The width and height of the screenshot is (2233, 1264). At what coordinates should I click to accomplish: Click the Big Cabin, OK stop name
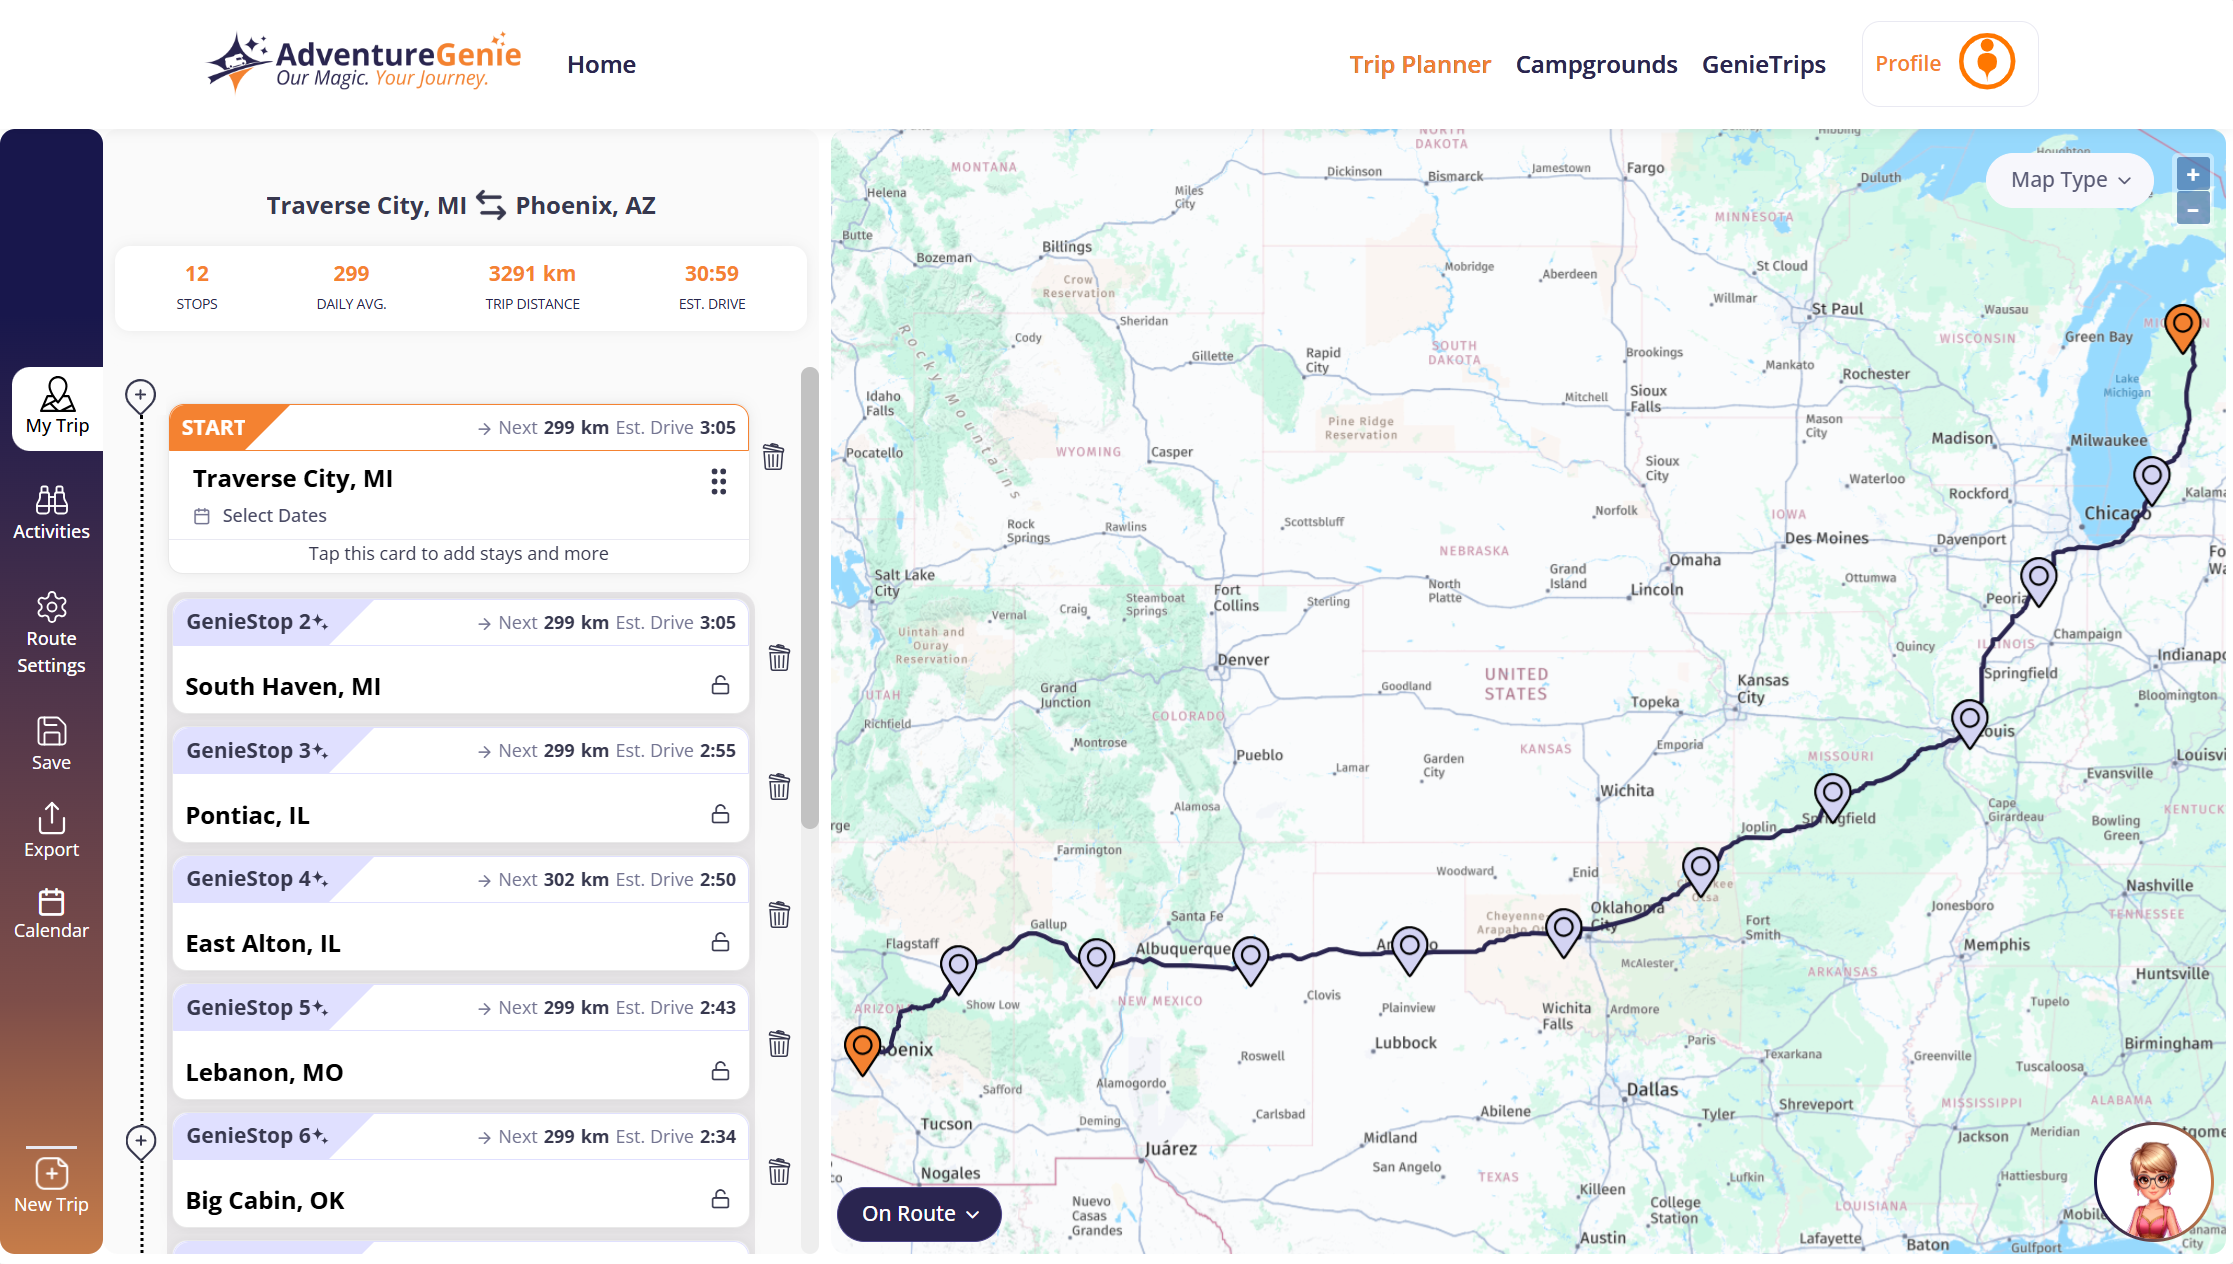click(x=265, y=1201)
